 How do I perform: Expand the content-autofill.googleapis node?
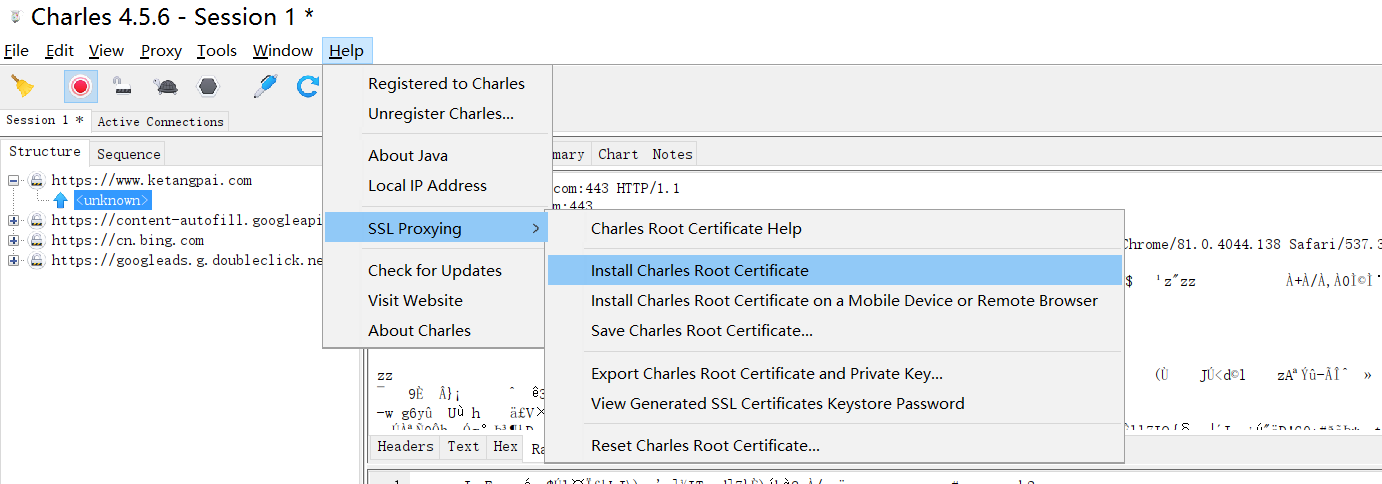coord(13,221)
